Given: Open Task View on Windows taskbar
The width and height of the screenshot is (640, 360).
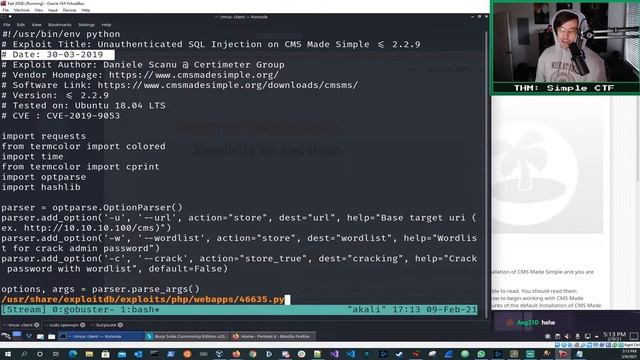Looking at the screenshot, I should (56, 354).
